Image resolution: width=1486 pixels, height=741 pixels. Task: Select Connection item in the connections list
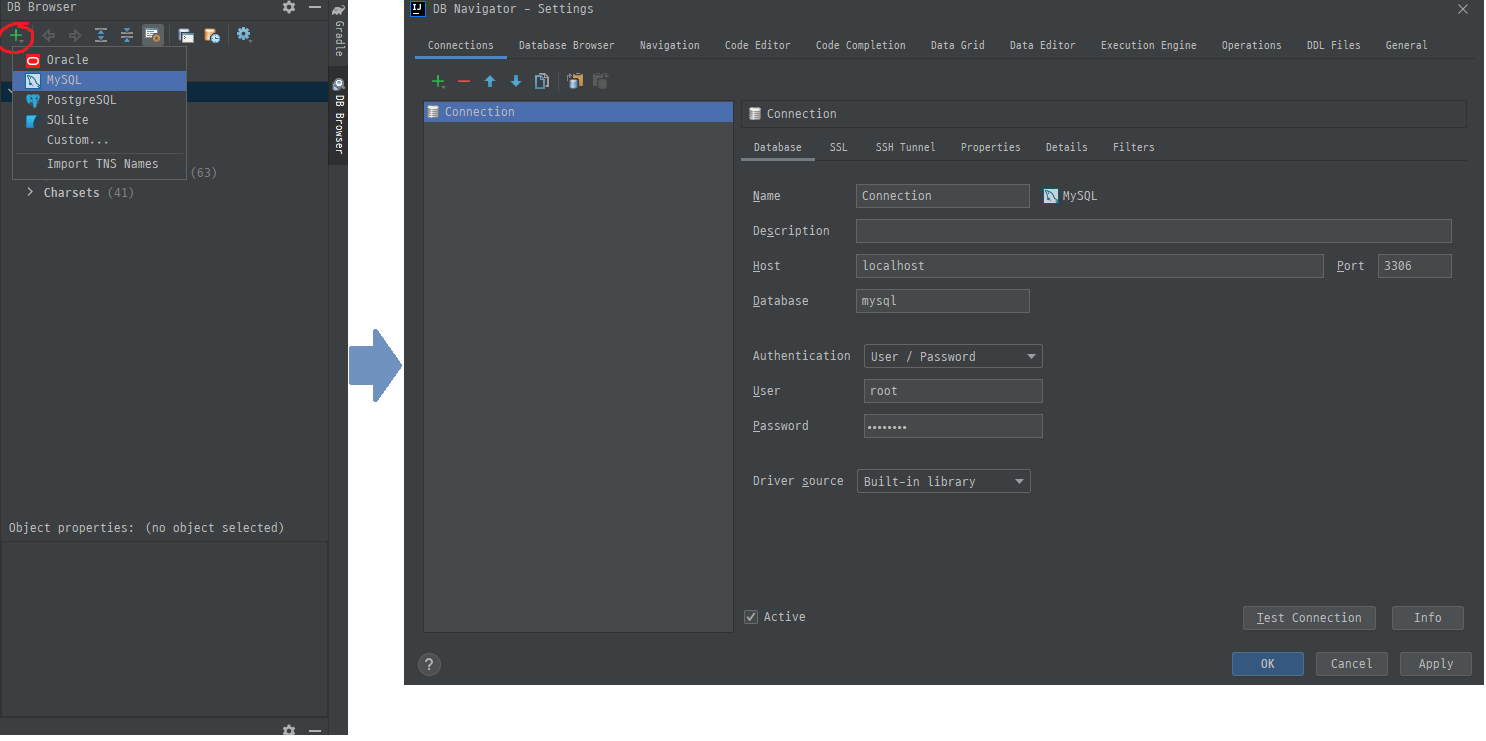click(578, 112)
